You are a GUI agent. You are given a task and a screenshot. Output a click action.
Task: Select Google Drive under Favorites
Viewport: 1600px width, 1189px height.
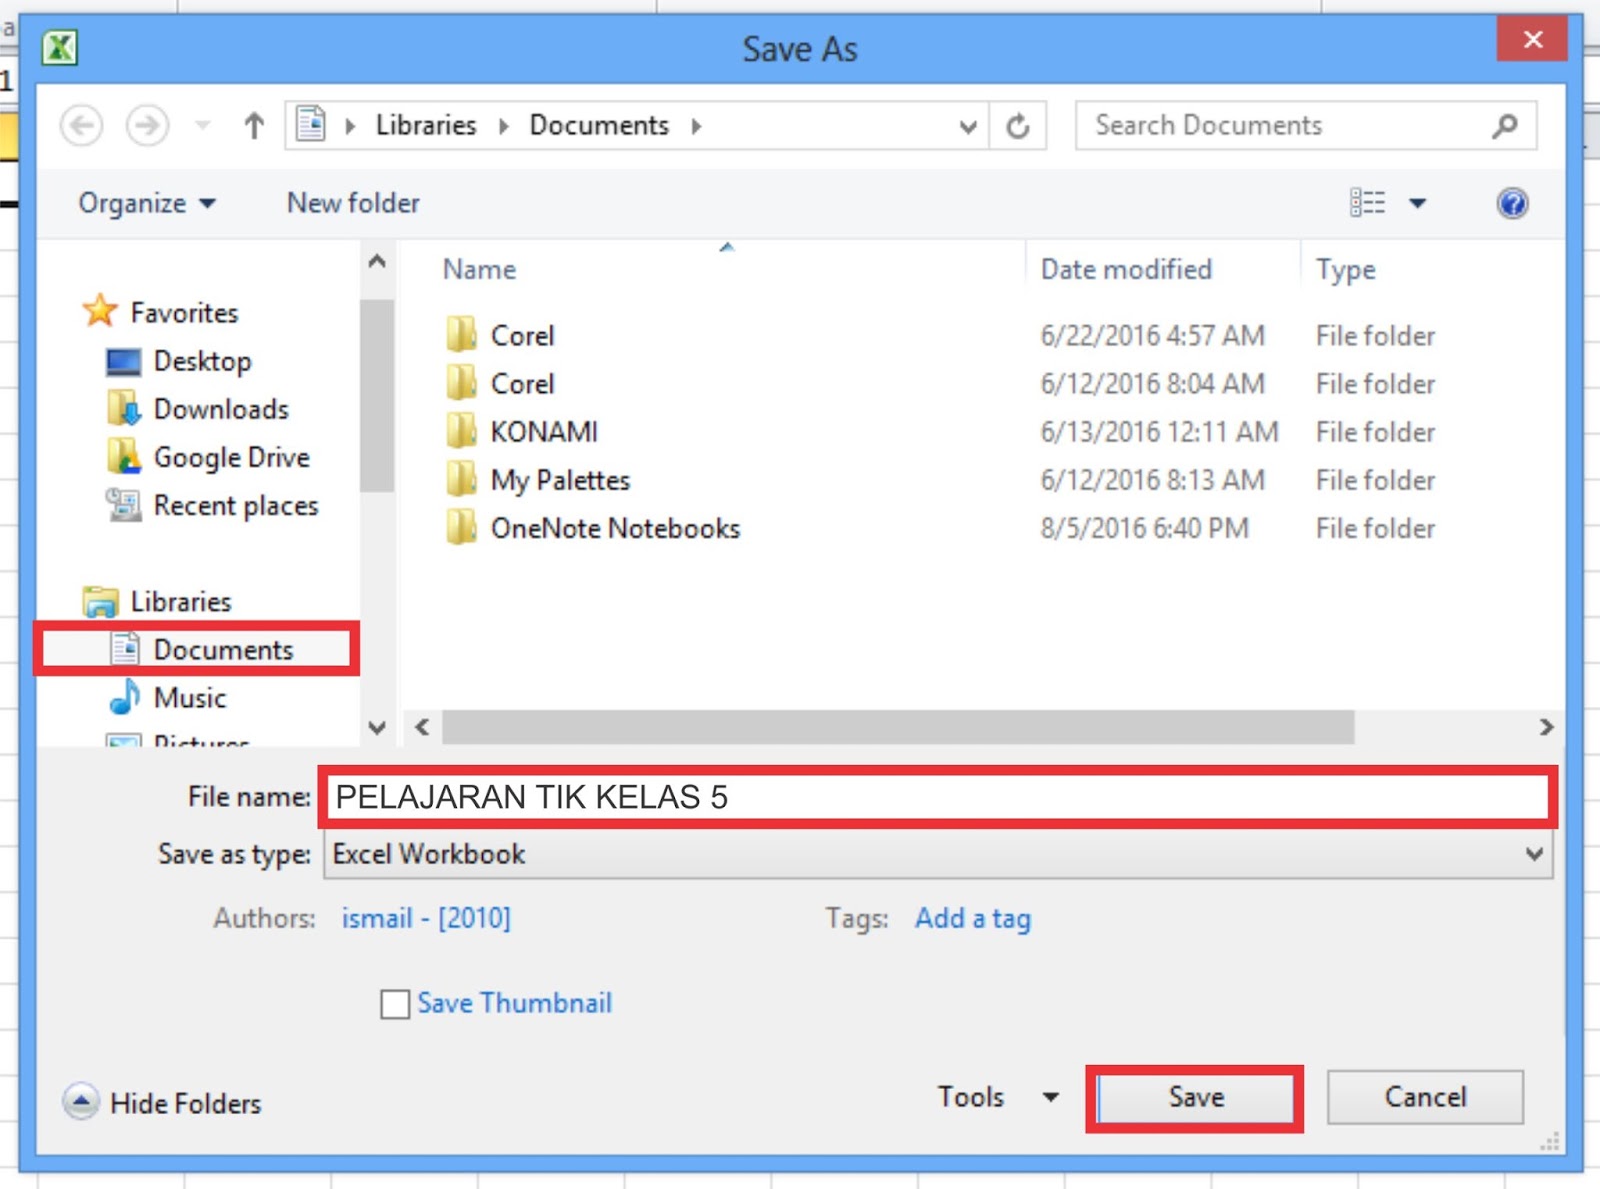232,457
